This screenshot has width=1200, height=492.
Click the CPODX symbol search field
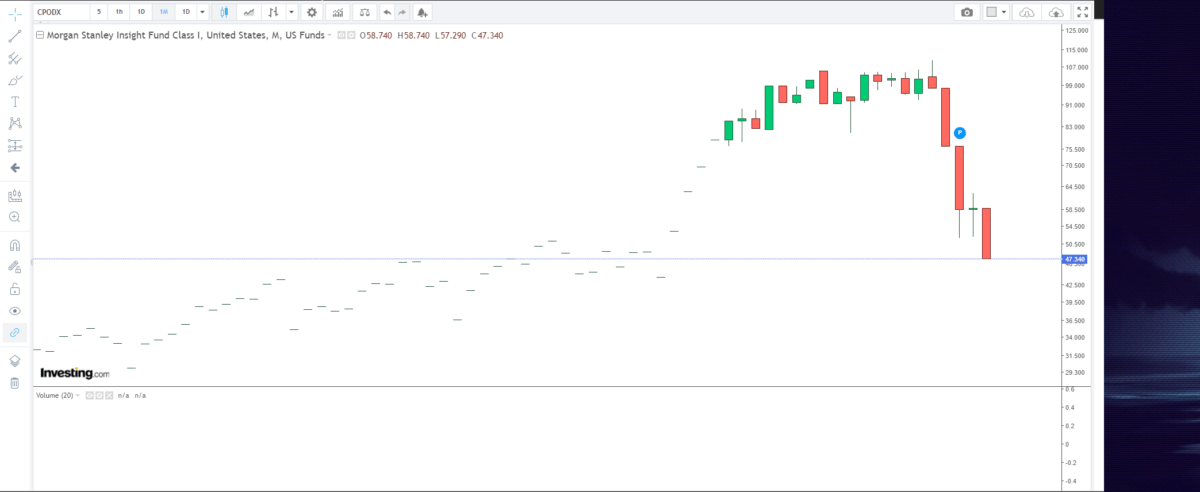coord(60,12)
